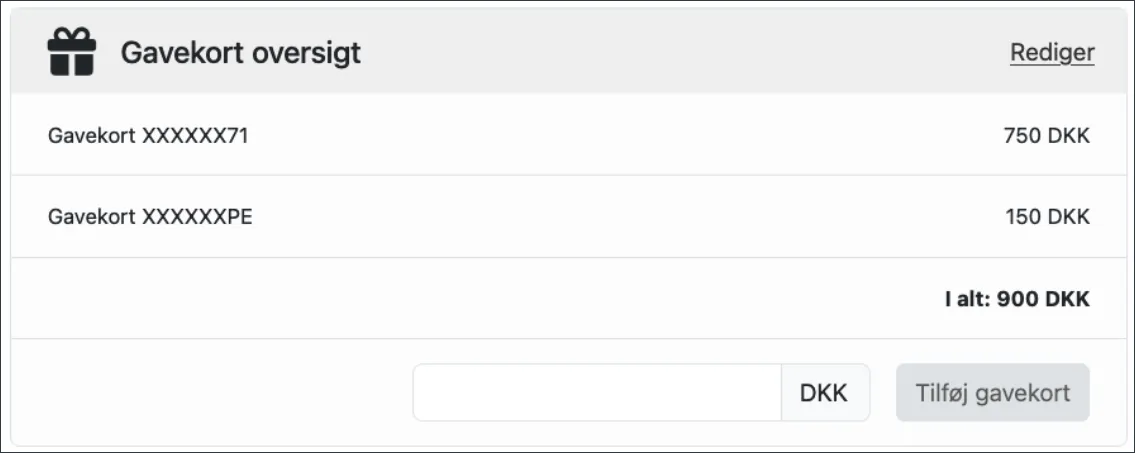The image size is (1135, 453).
Task: Click 'Gavekort' text in the XXXXXXPE row
Action: (x=91, y=216)
